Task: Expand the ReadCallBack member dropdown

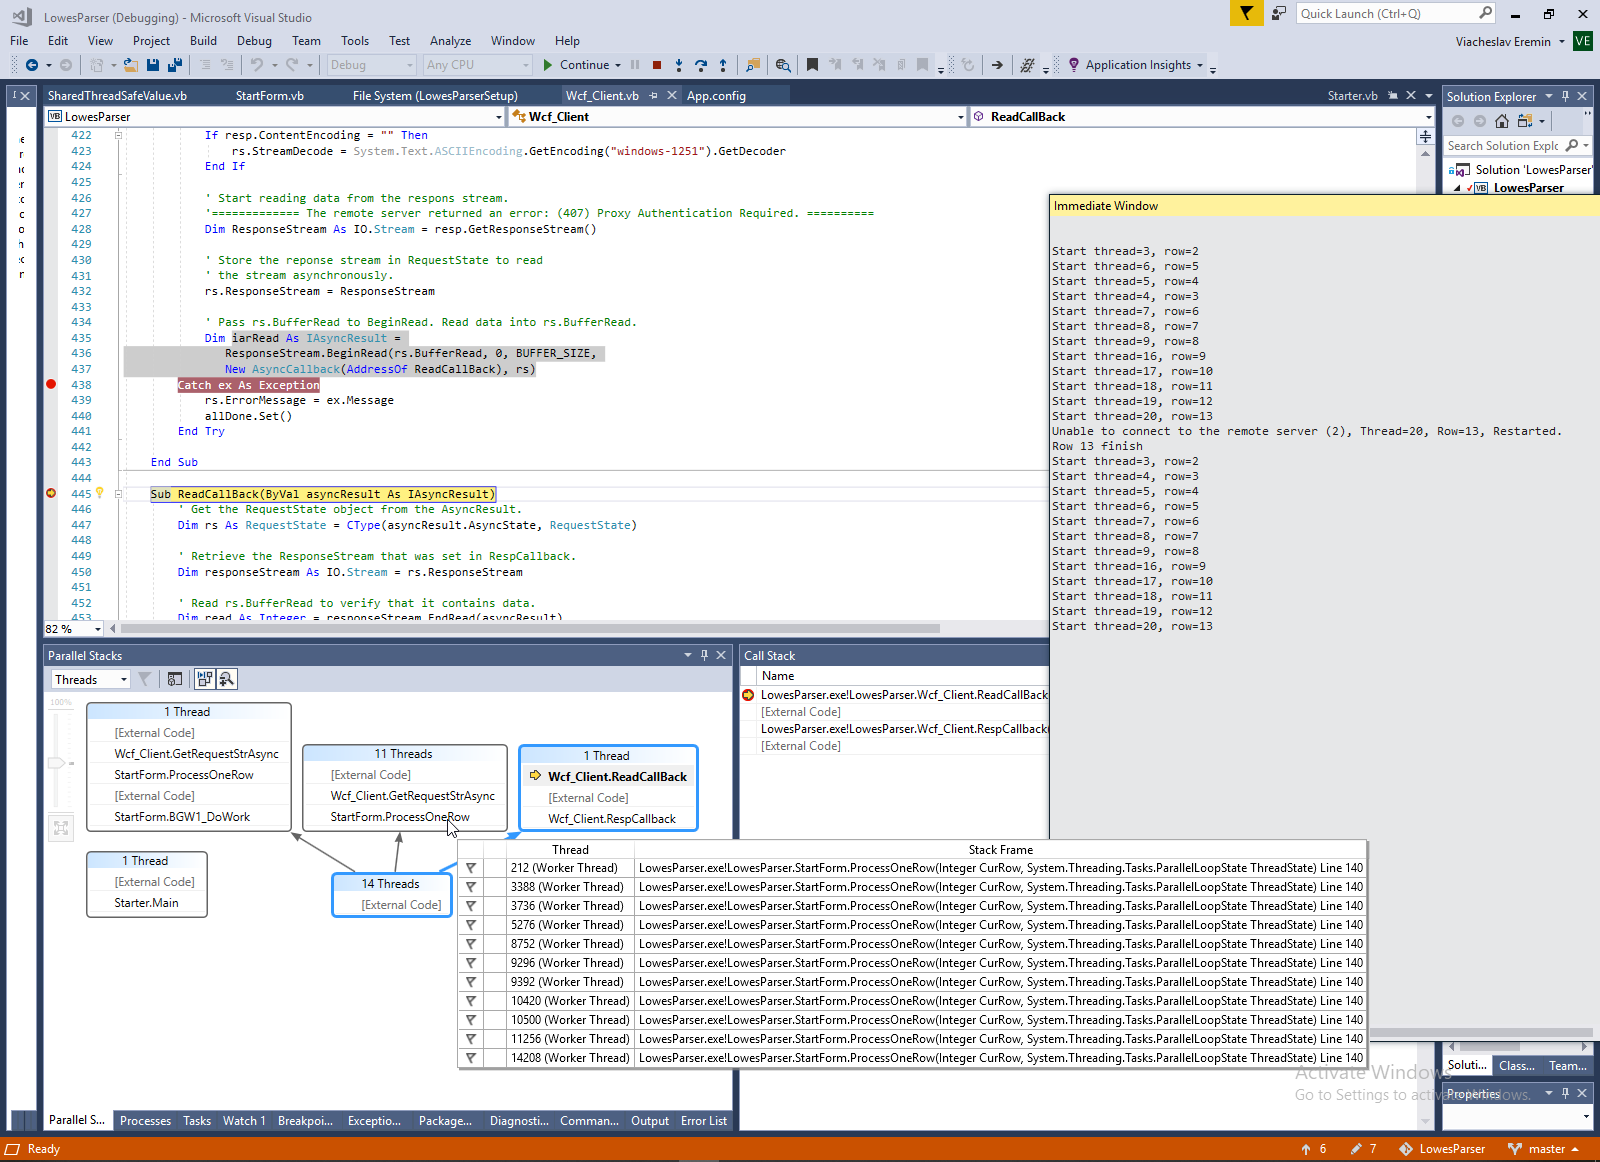Action: (x=1428, y=117)
